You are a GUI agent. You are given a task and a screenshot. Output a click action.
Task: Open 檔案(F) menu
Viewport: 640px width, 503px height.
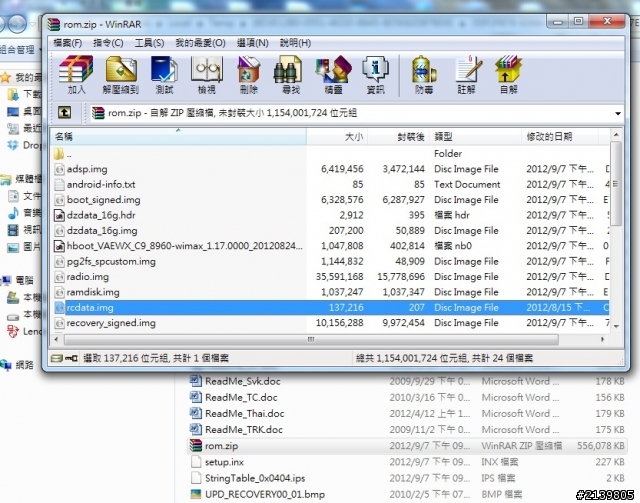[67, 43]
